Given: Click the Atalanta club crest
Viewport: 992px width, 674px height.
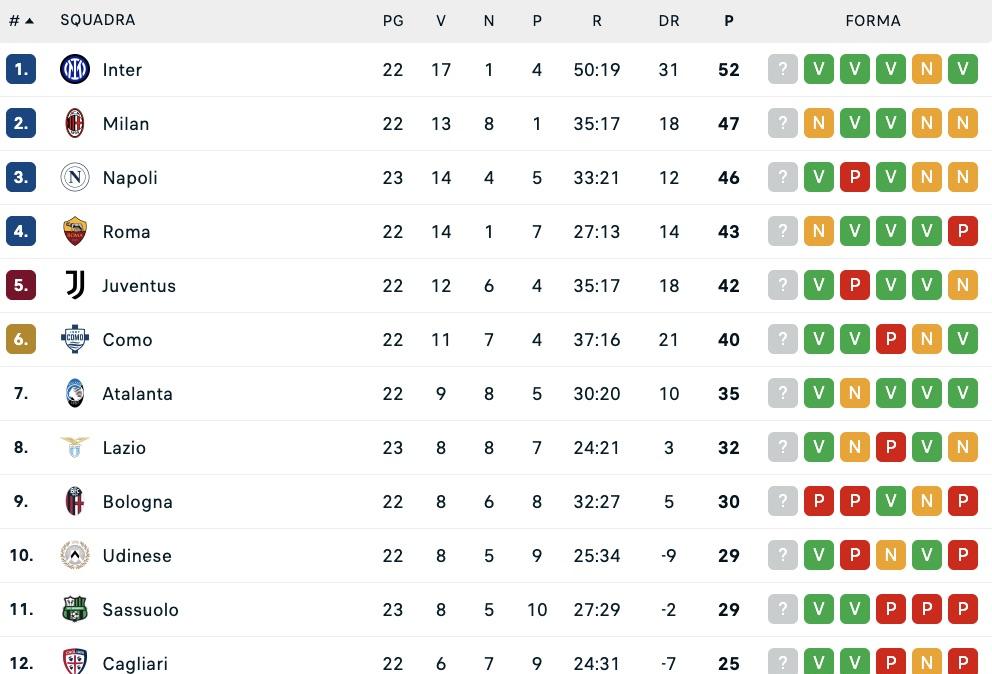Looking at the screenshot, I should pyautogui.click(x=75, y=393).
